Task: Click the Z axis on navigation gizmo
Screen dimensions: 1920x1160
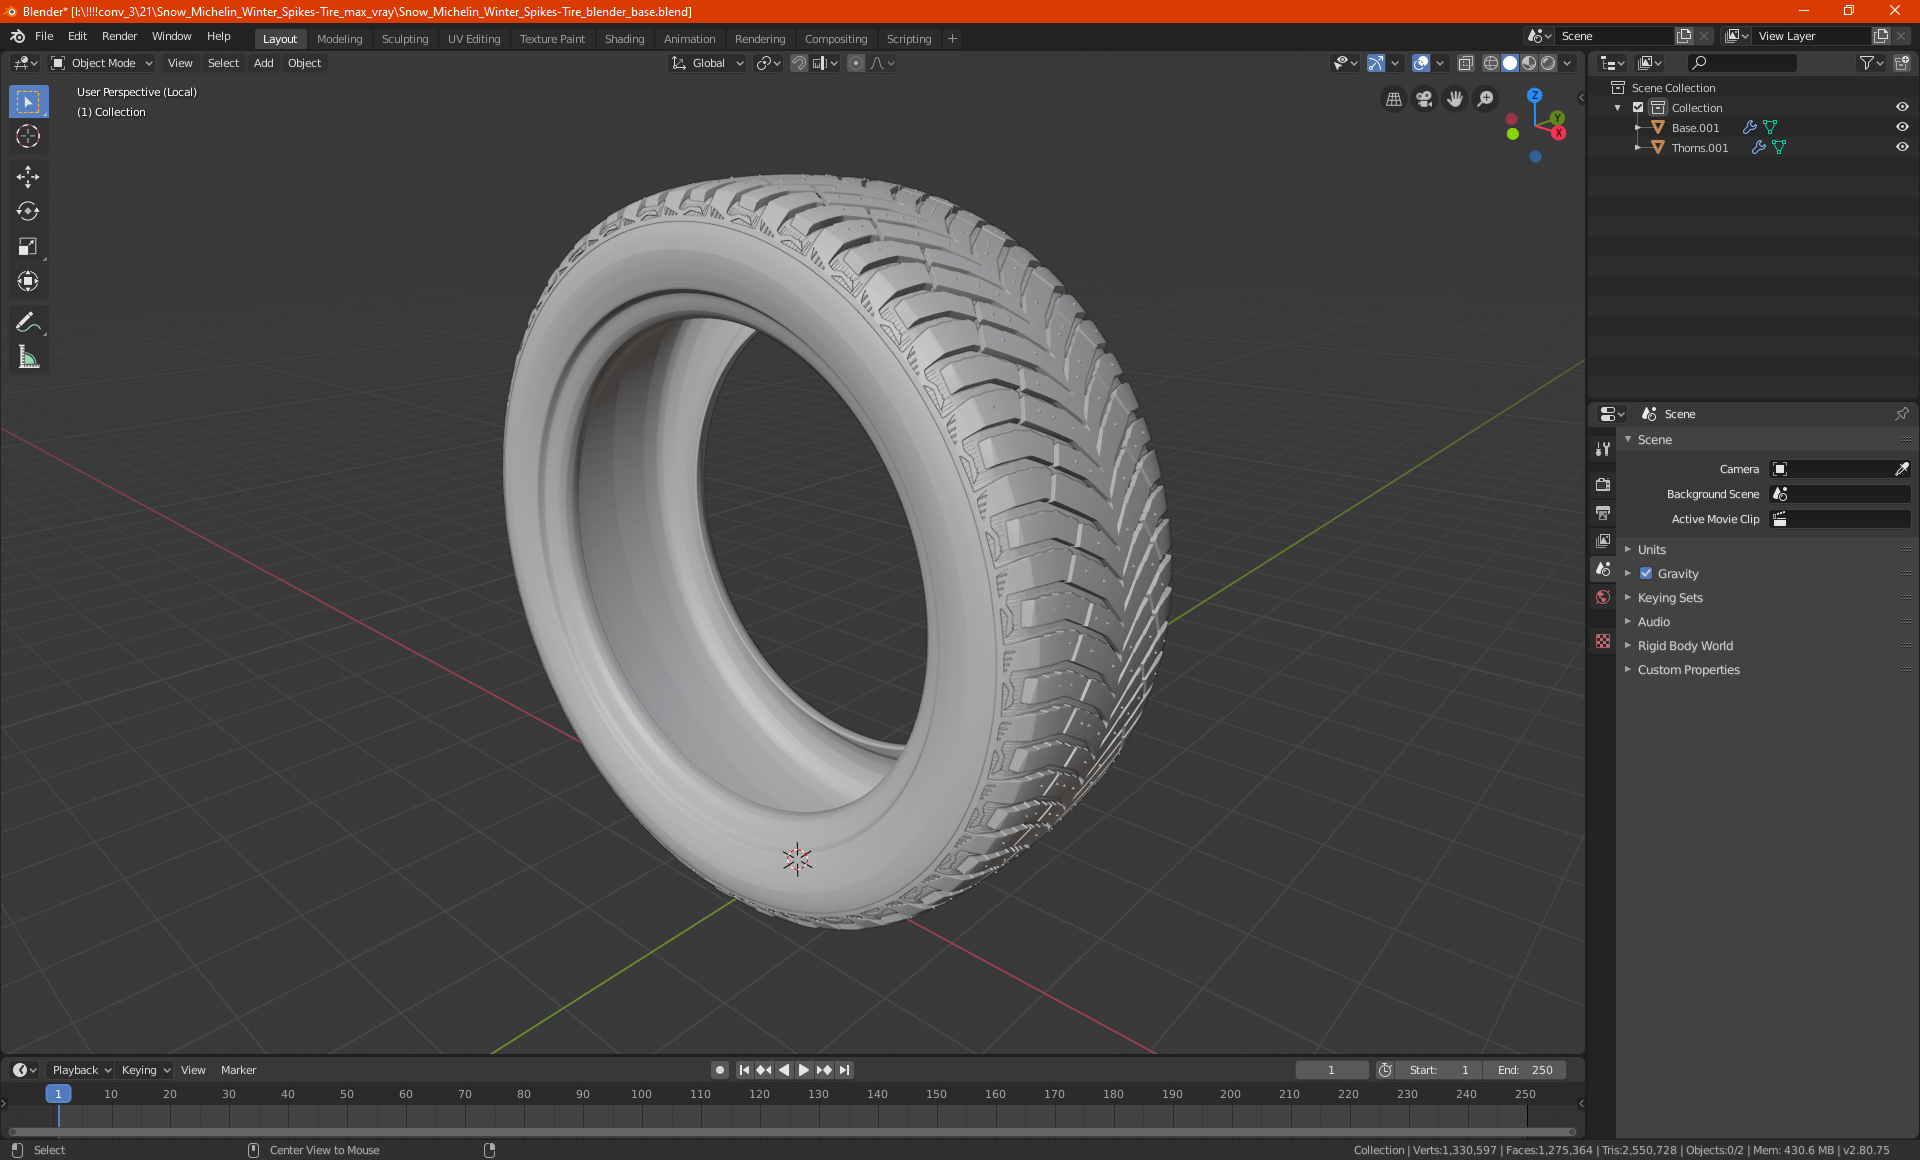Action: (x=1534, y=96)
